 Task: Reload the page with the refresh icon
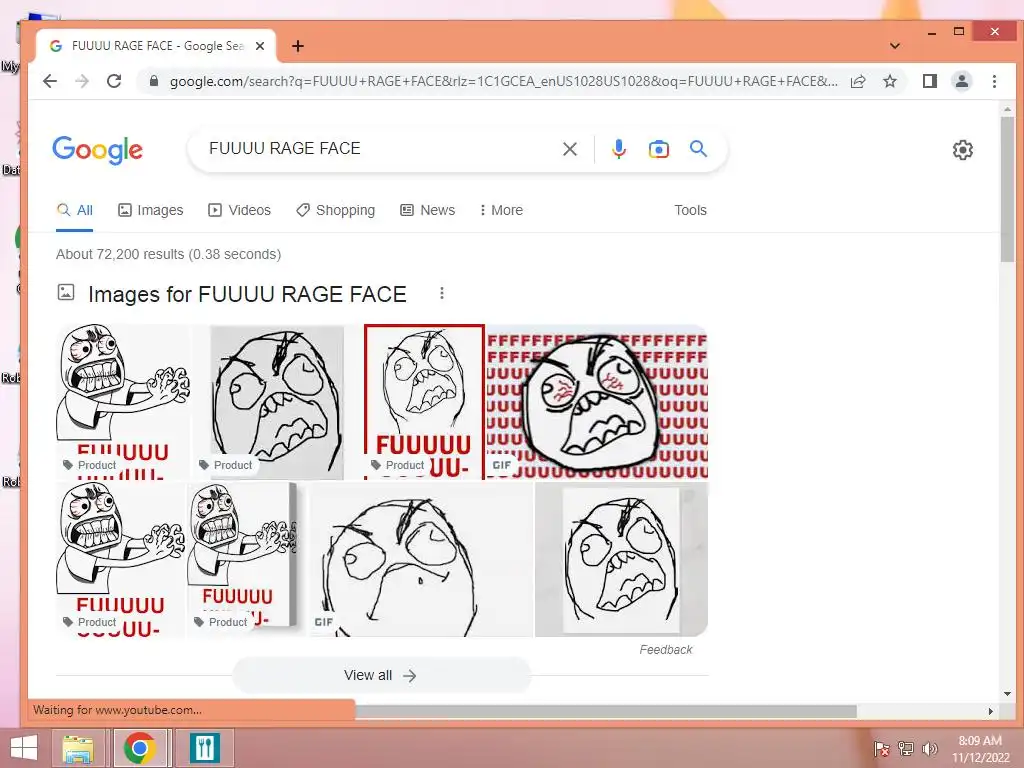(114, 81)
